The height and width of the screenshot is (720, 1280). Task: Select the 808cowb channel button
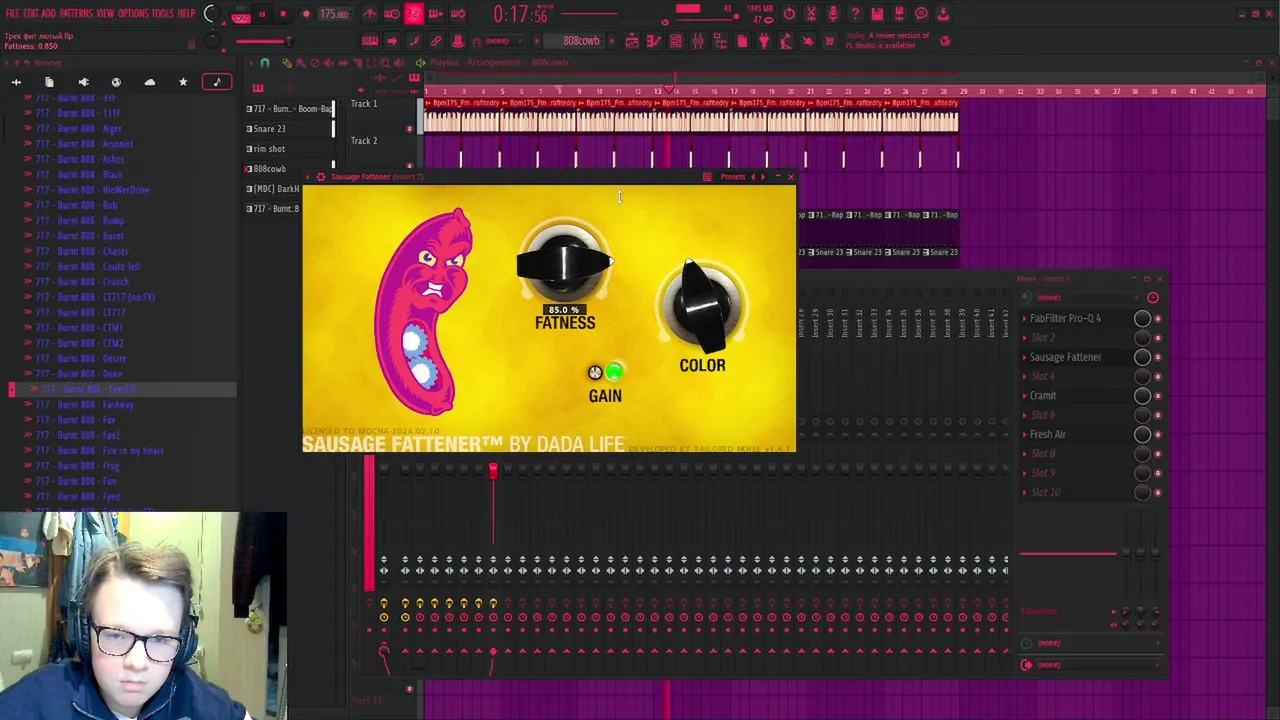(270, 169)
